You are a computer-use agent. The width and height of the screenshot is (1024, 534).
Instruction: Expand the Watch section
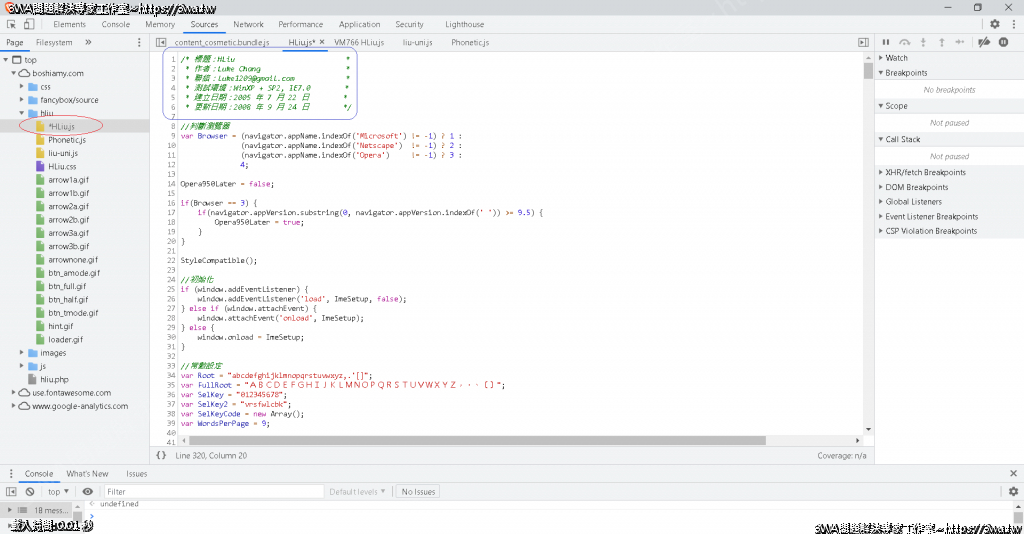tap(897, 58)
